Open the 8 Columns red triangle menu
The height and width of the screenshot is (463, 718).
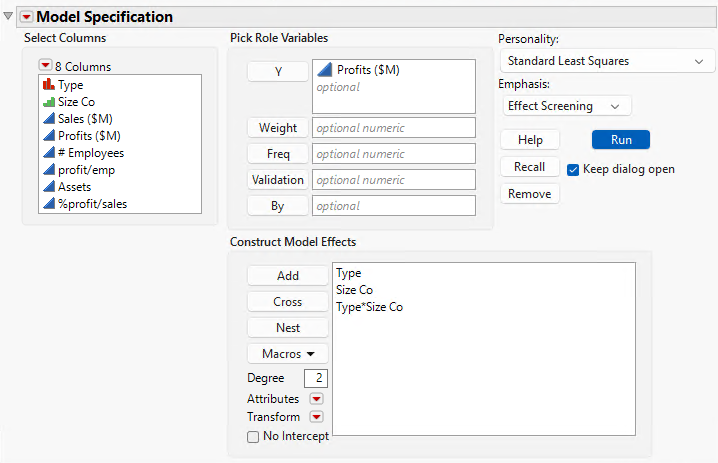(x=45, y=67)
